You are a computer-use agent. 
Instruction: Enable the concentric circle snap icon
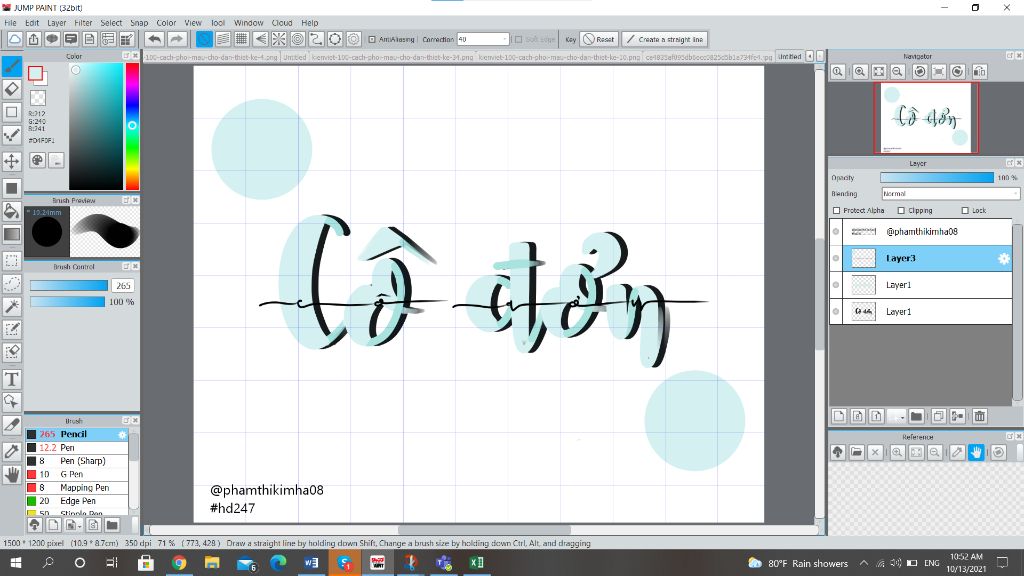[x=298, y=39]
